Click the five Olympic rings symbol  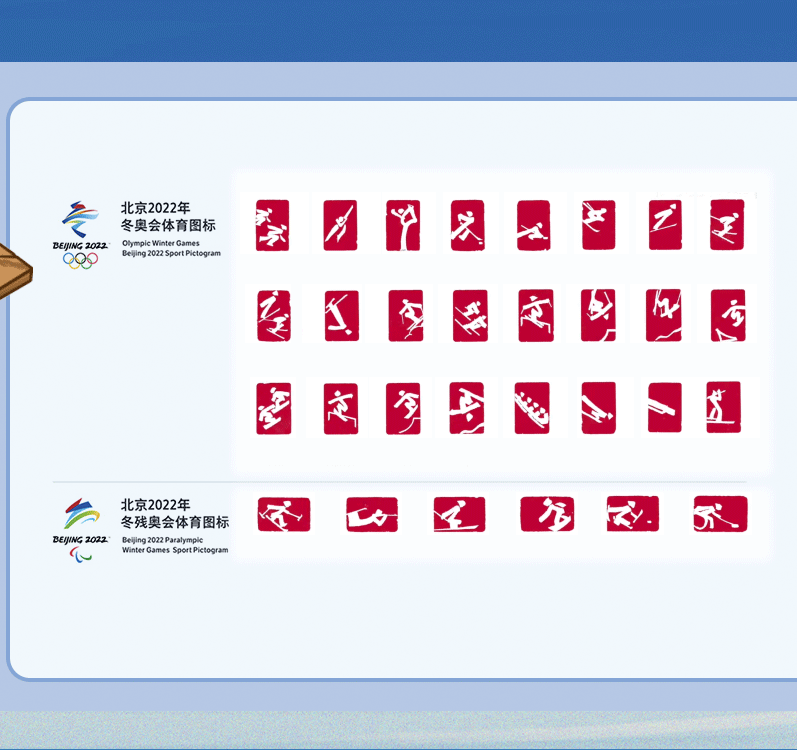coord(80,260)
